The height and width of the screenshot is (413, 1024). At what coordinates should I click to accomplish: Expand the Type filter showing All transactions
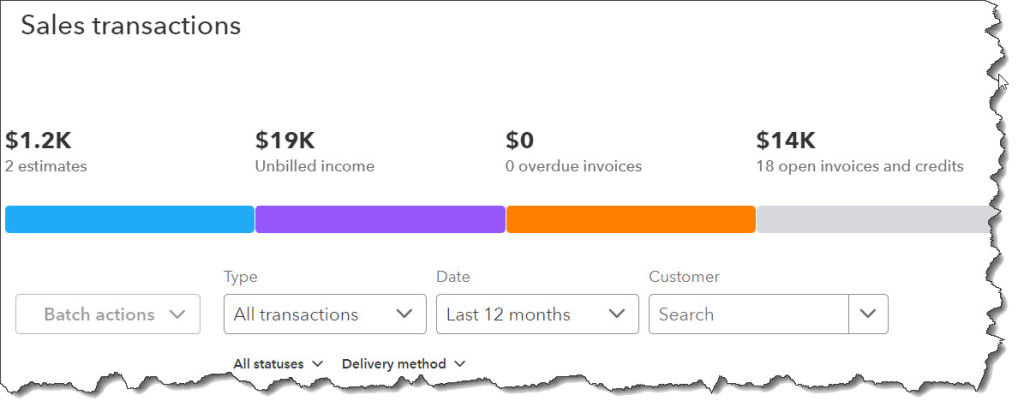coord(325,314)
